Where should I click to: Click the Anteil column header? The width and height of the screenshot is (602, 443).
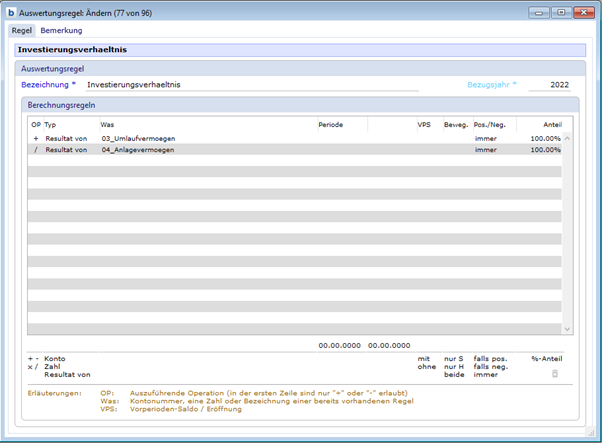pos(552,125)
